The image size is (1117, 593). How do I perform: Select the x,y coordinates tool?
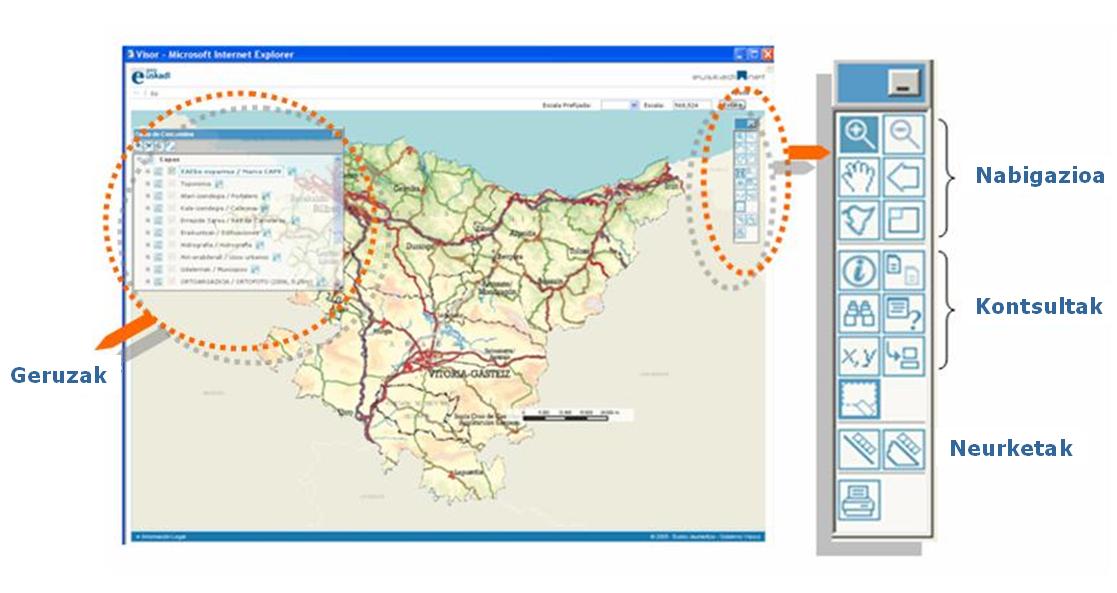859,356
